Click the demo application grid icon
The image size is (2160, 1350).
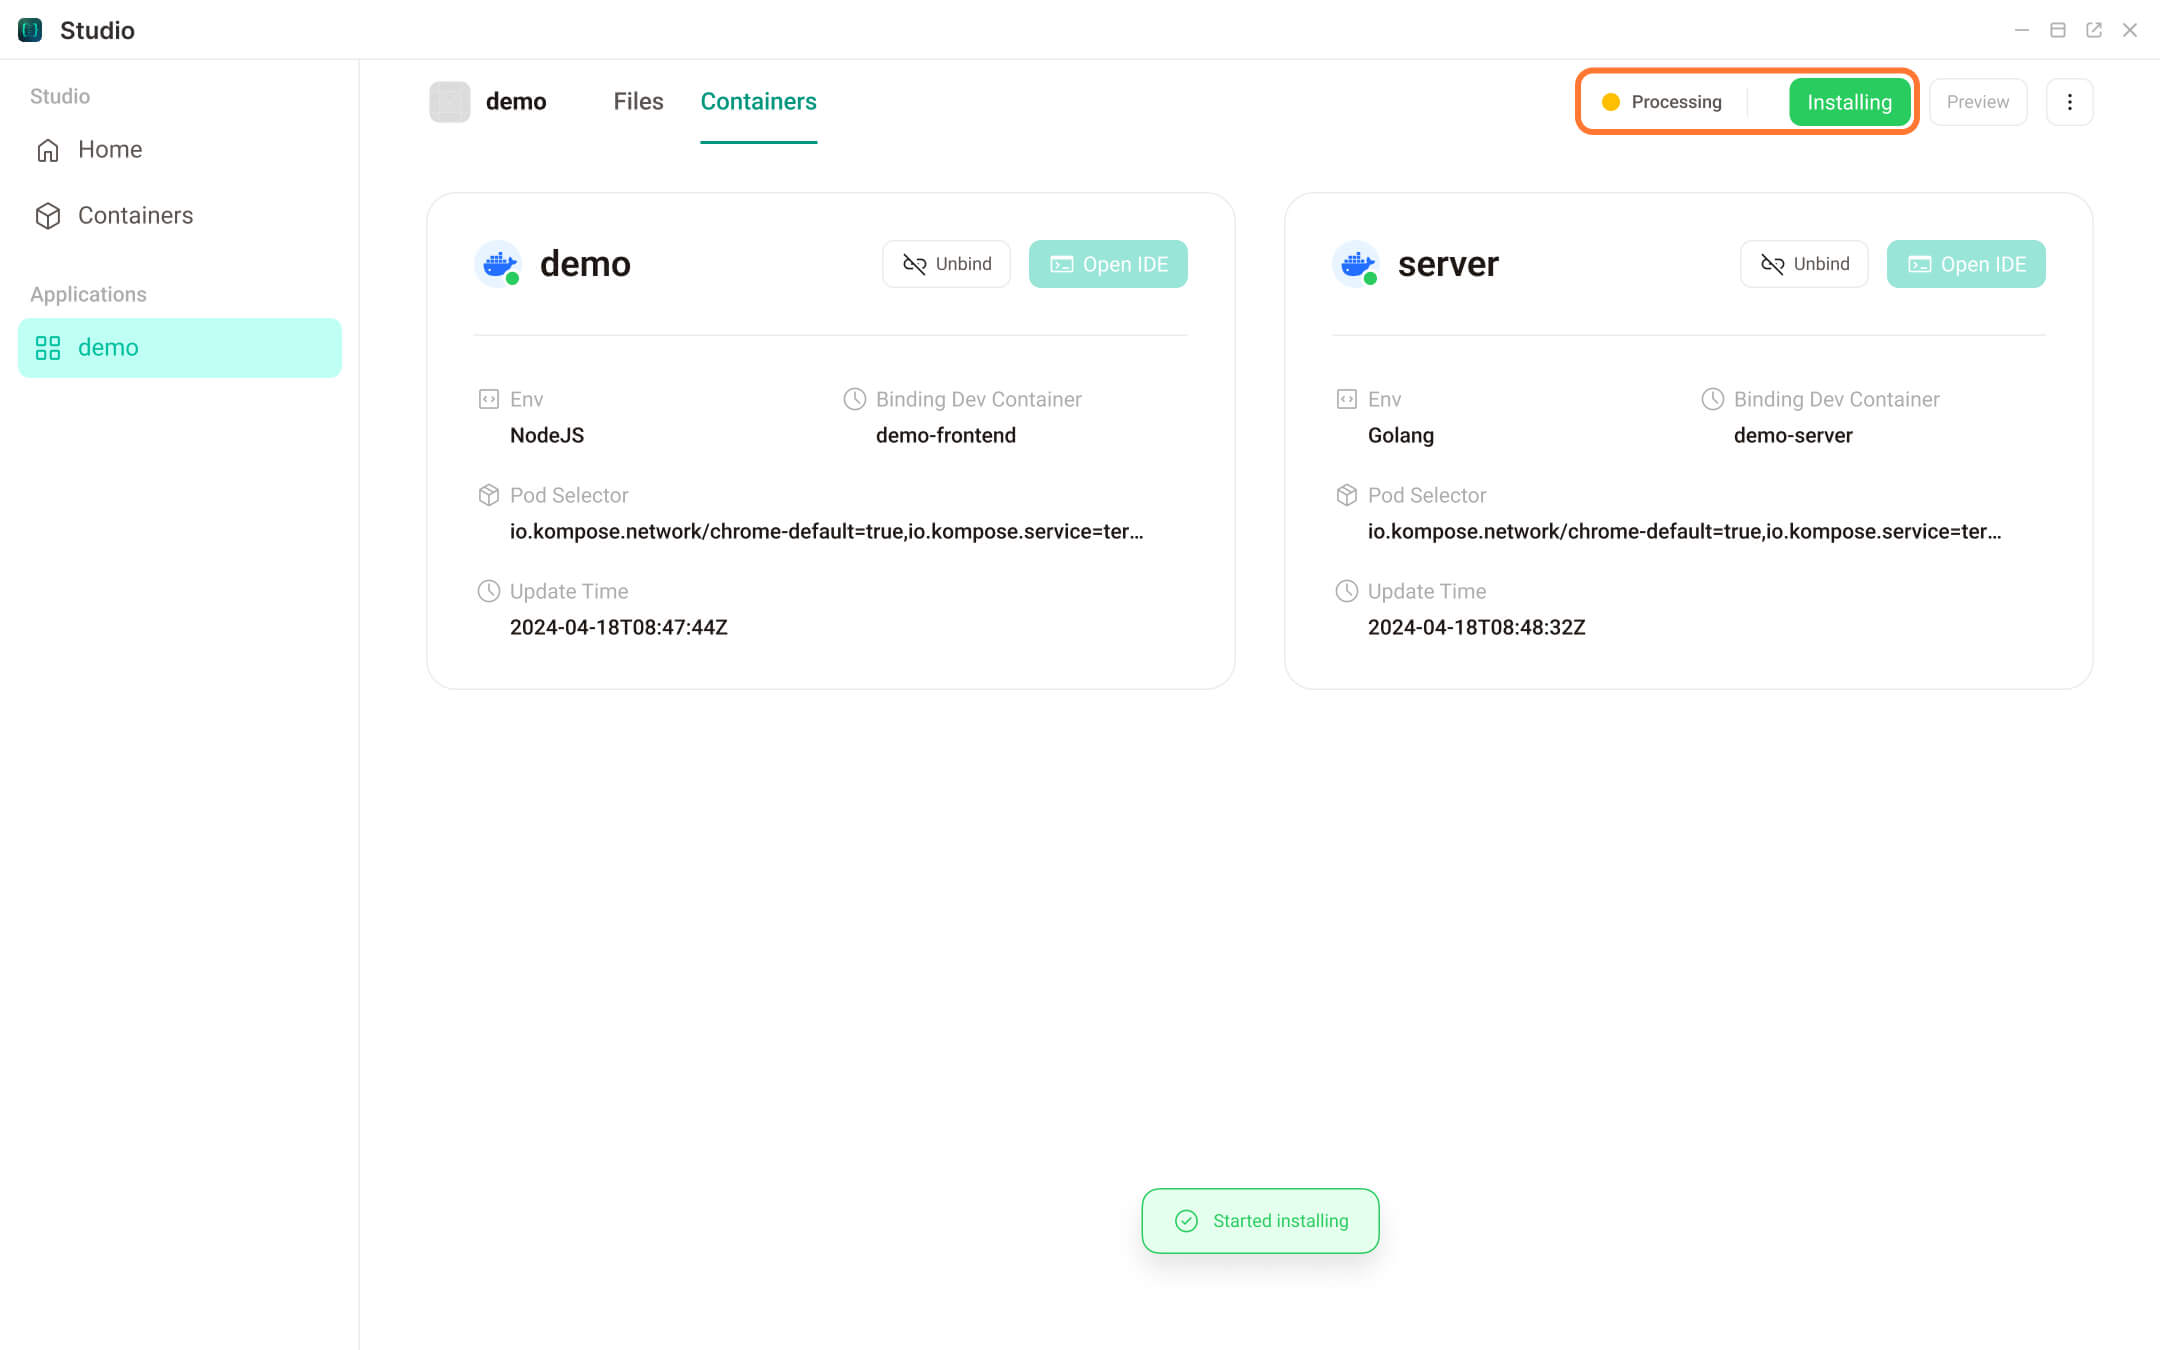pyautogui.click(x=48, y=348)
